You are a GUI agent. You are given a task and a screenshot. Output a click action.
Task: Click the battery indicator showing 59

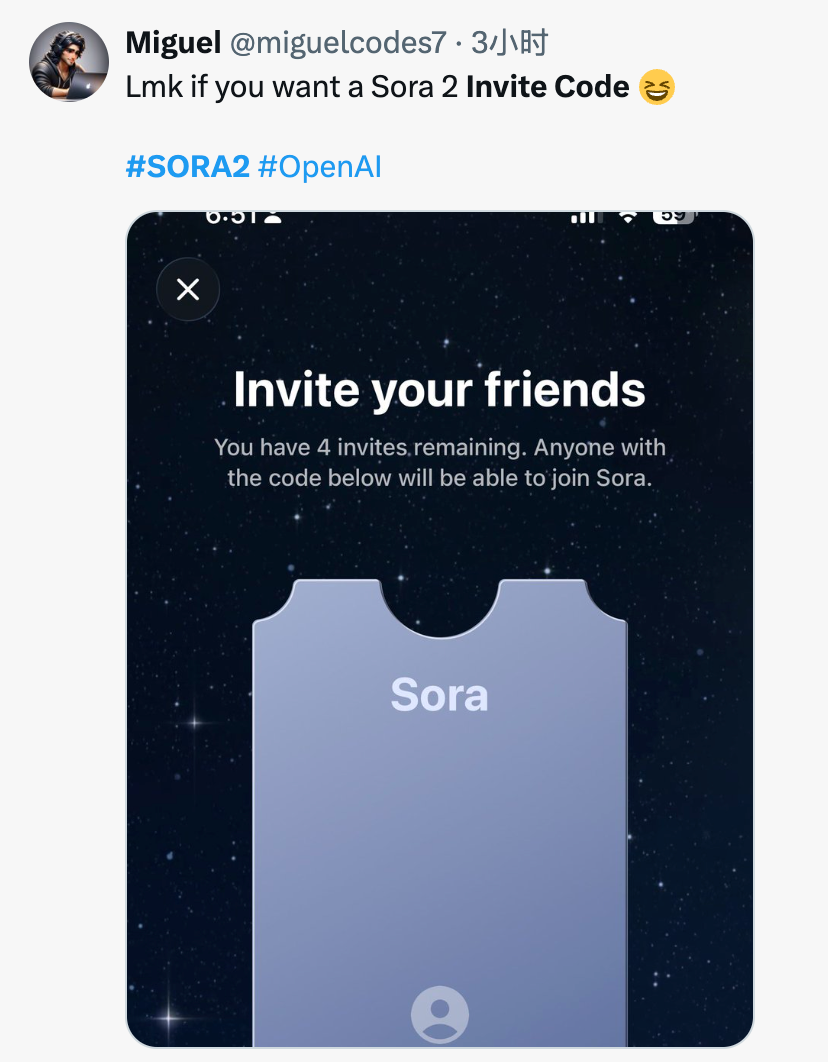(673, 216)
